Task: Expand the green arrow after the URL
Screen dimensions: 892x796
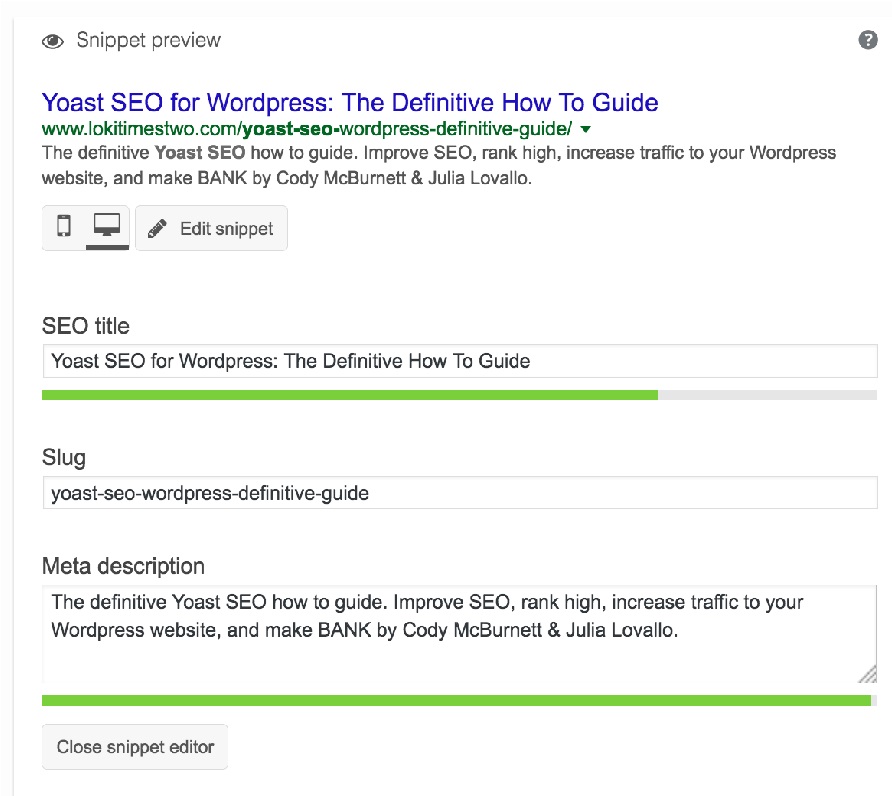Action: click(x=586, y=130)
